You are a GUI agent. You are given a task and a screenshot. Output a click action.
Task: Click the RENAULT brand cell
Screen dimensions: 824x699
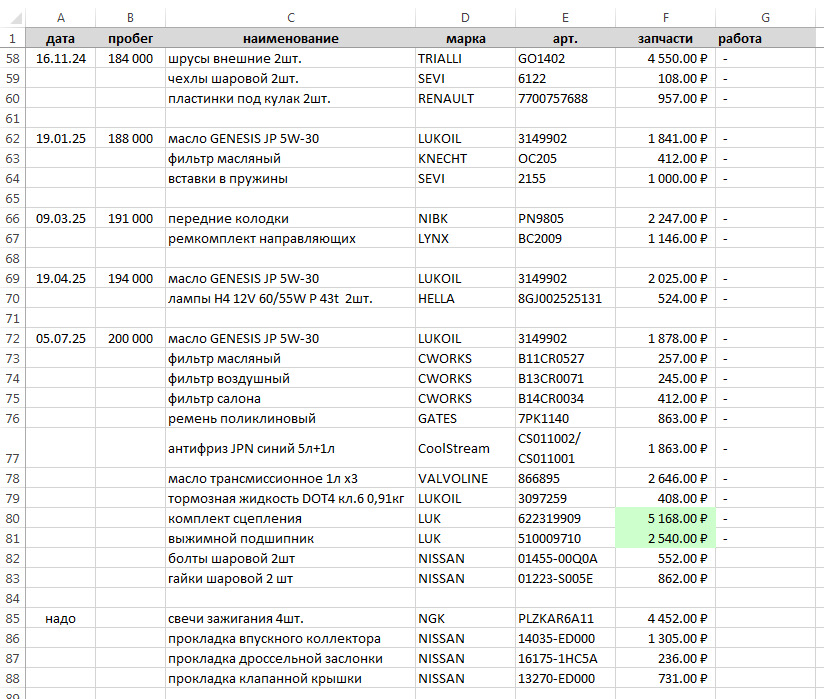[465, 98]
